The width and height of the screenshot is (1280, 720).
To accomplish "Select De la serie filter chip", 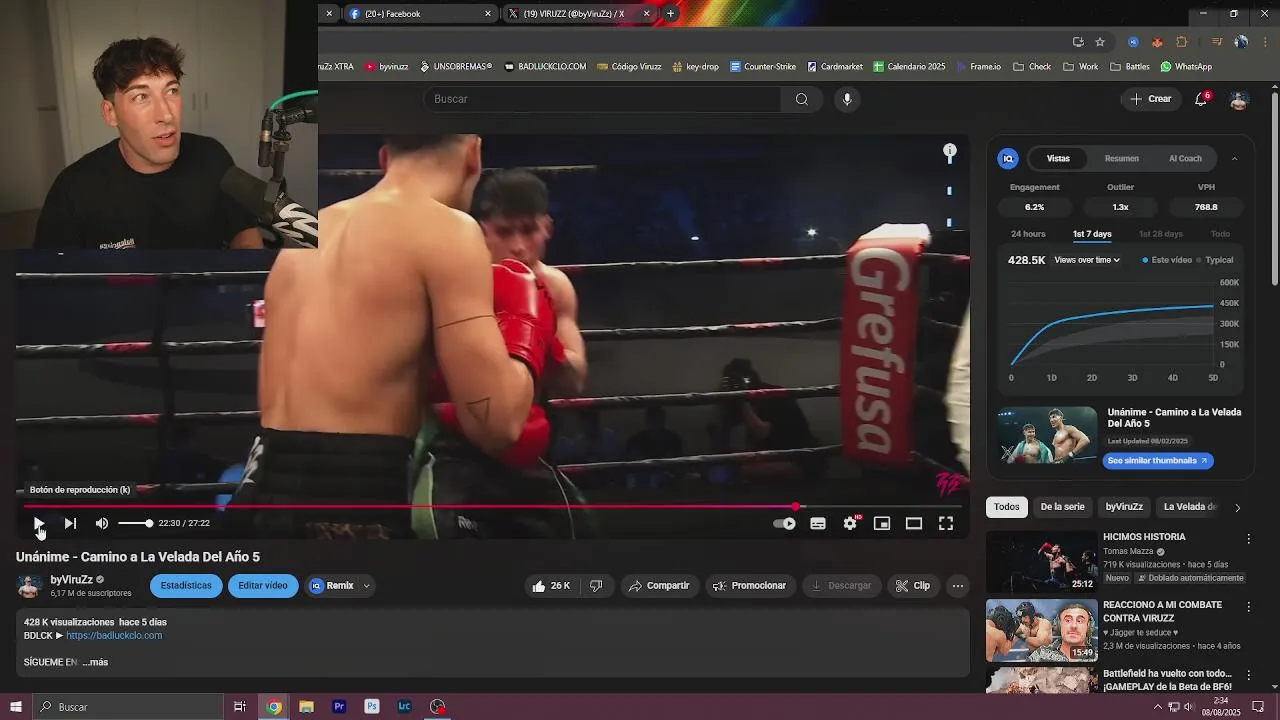I will [1062, 507].
